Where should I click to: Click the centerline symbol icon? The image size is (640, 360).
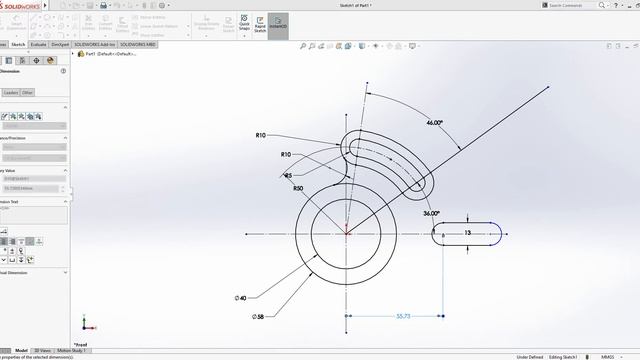click(21, 251)
